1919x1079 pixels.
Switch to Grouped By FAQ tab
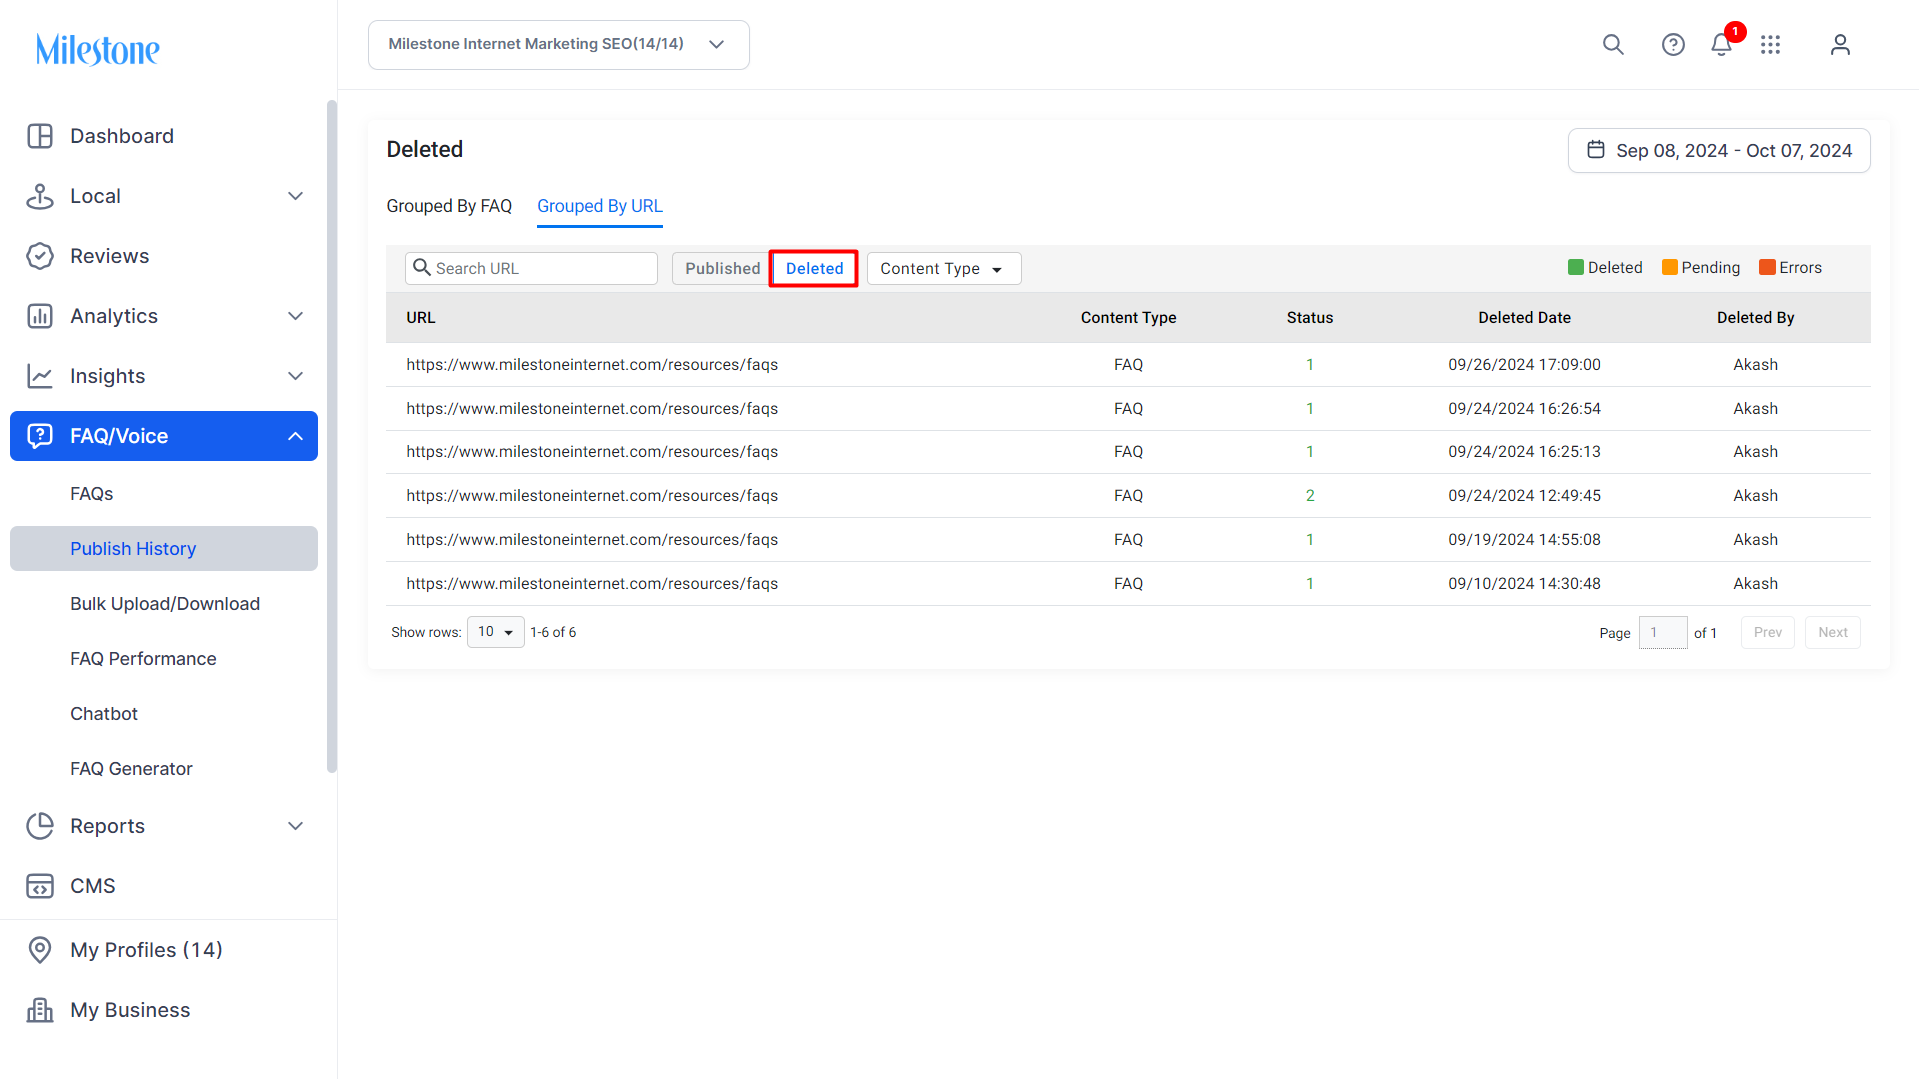[x=449, y=206]
